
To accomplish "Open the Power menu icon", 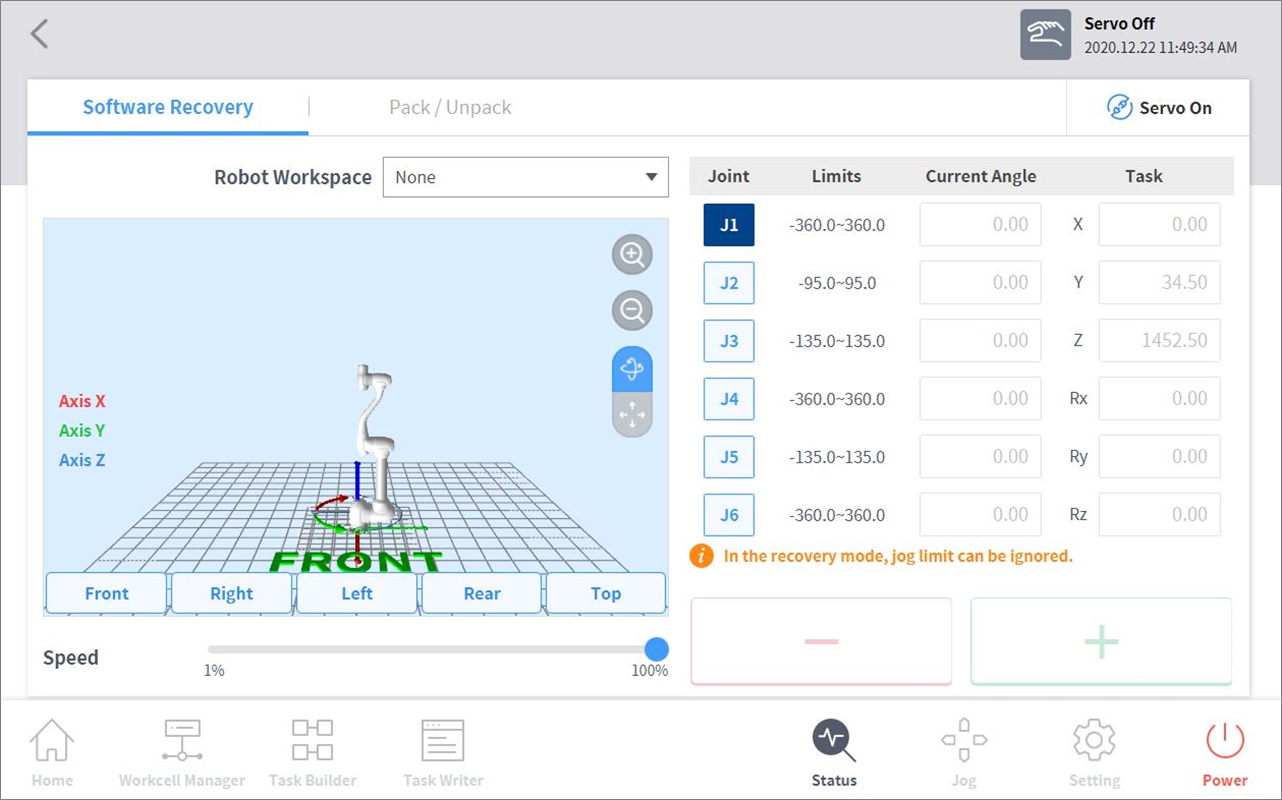I will pyautogui.click(x=1224, y=743).
